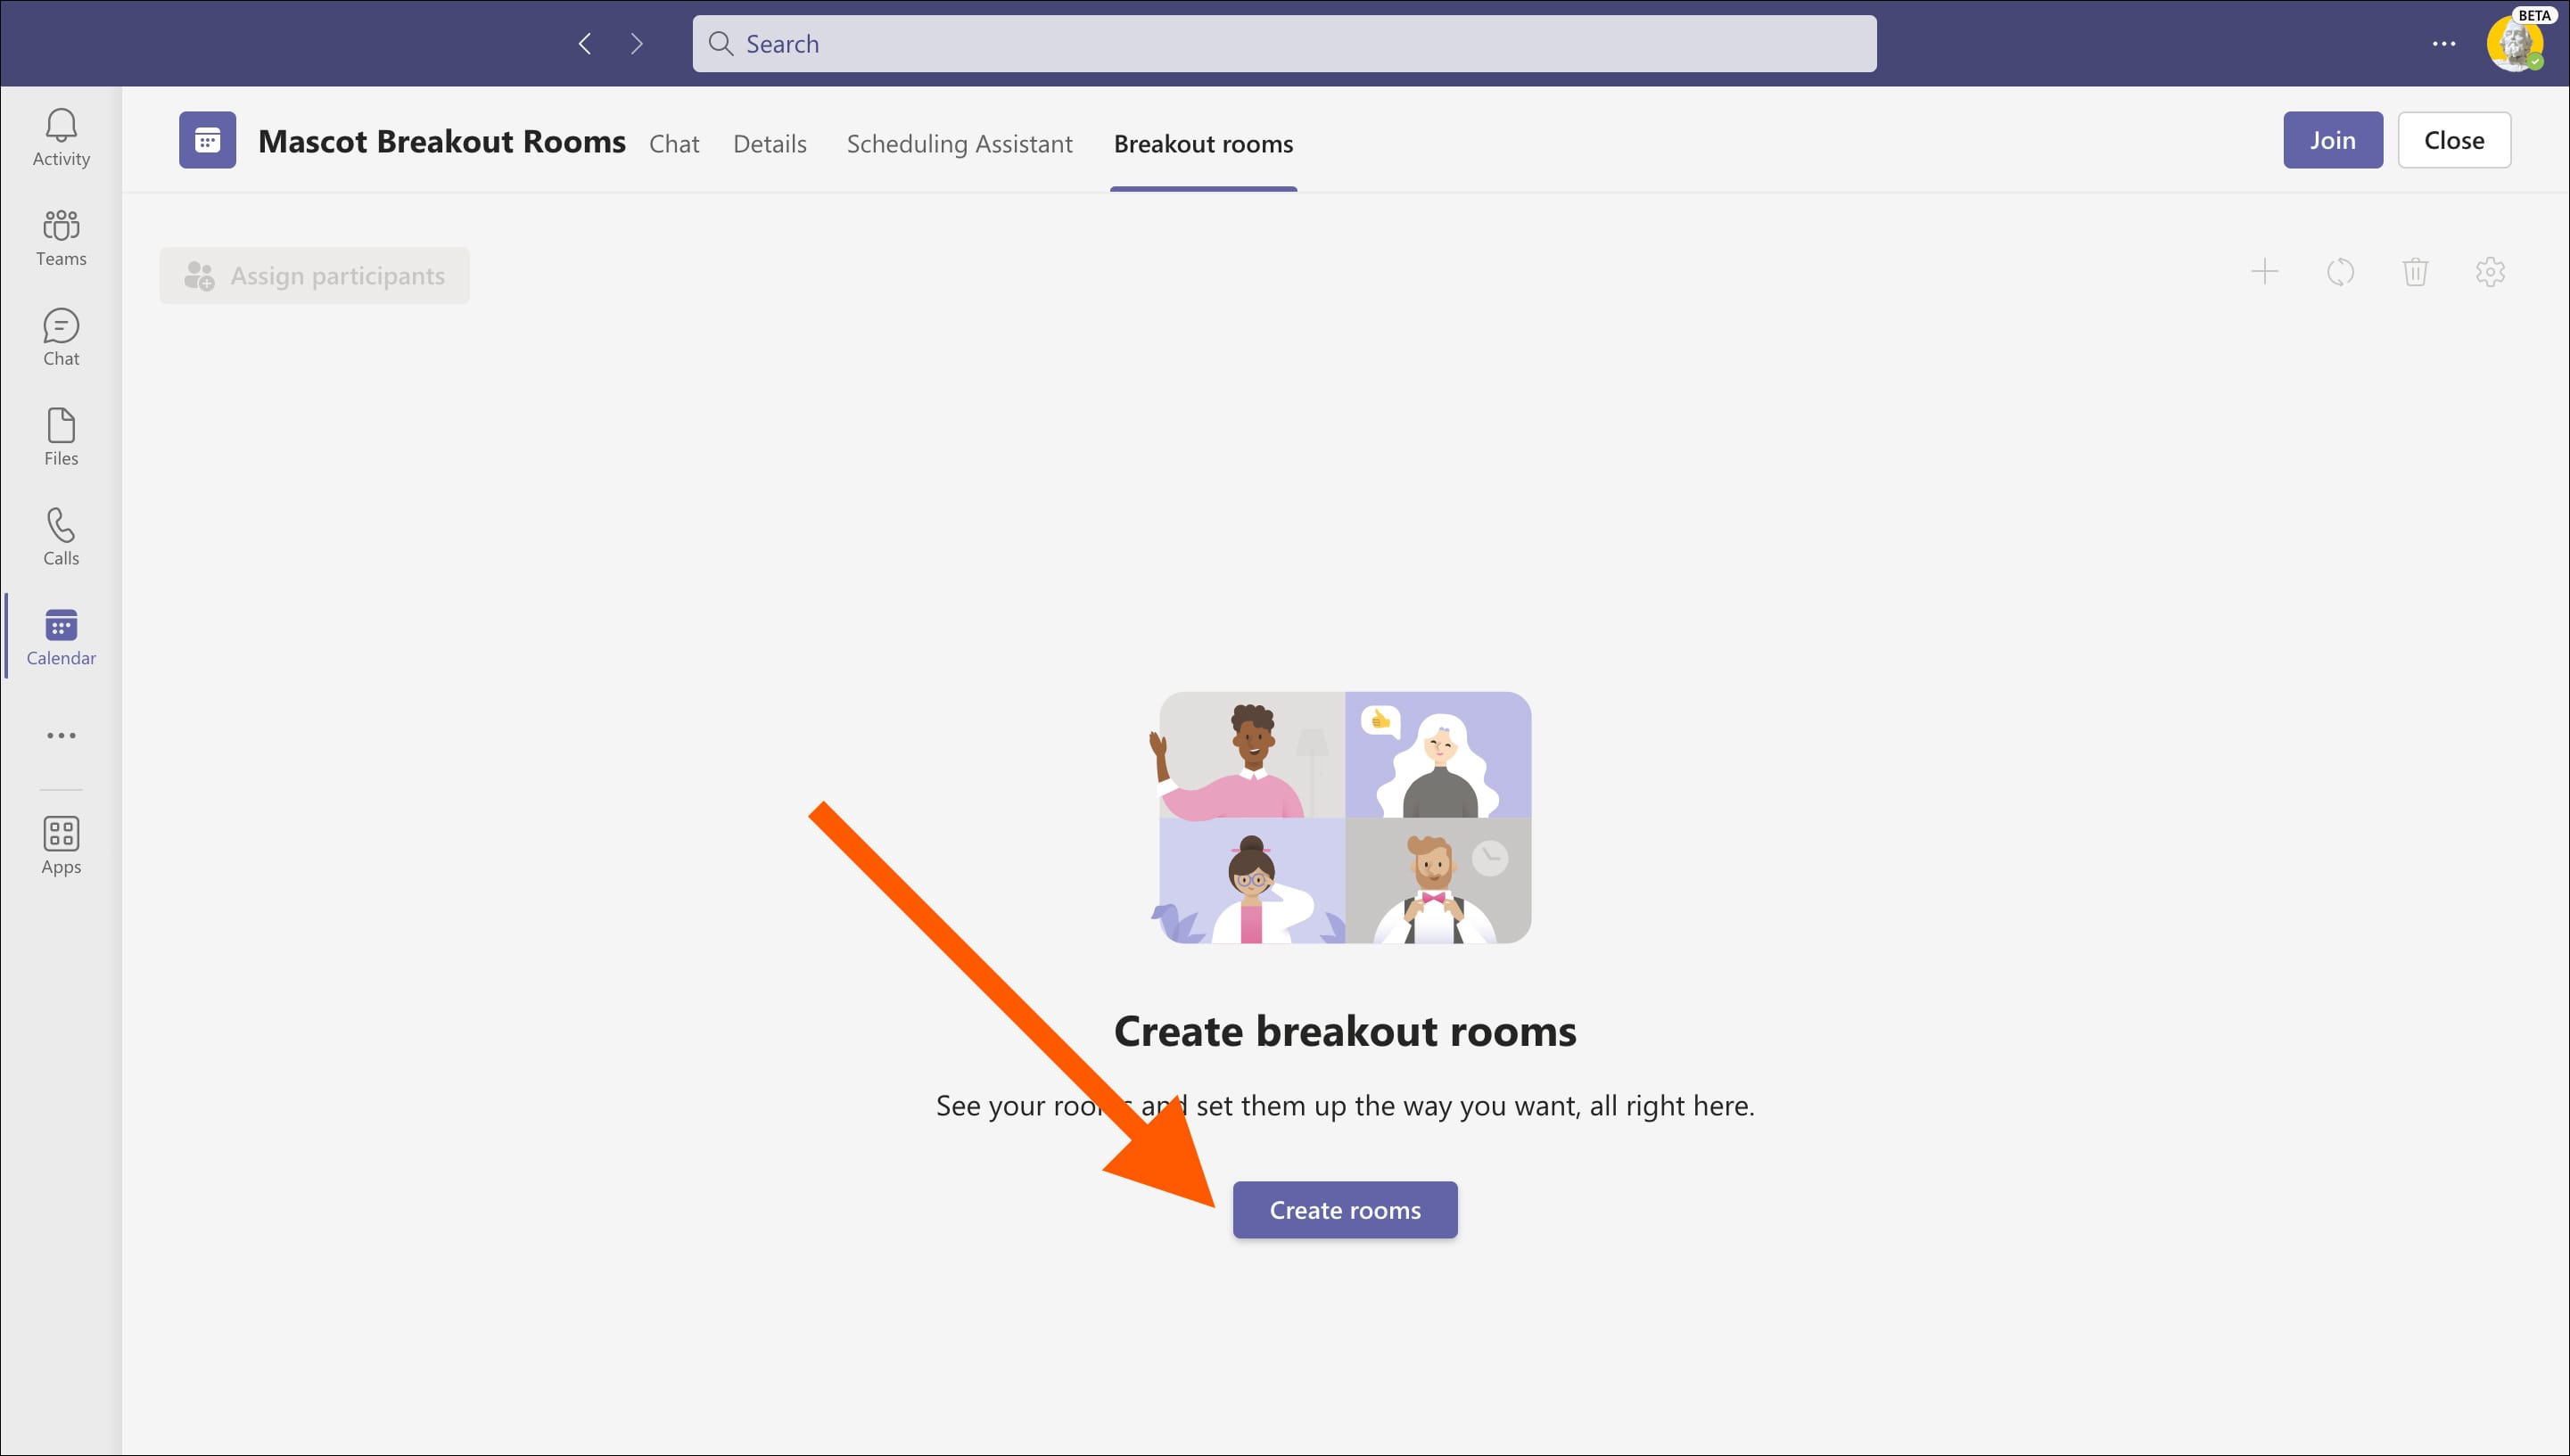Open the Teams sidebar icon
This screenshot has width=2570, height=1456.
[x=61, y=237]
